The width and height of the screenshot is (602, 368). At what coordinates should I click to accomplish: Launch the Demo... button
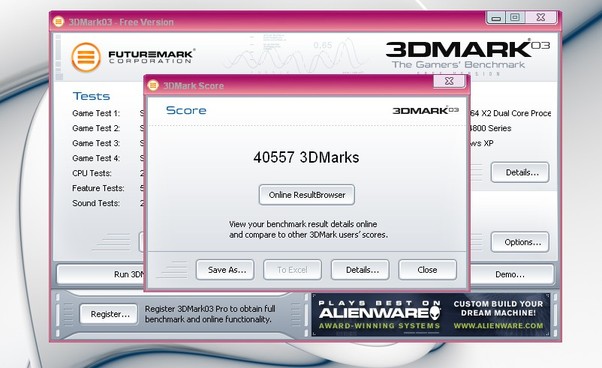click(x=510, y=274)
